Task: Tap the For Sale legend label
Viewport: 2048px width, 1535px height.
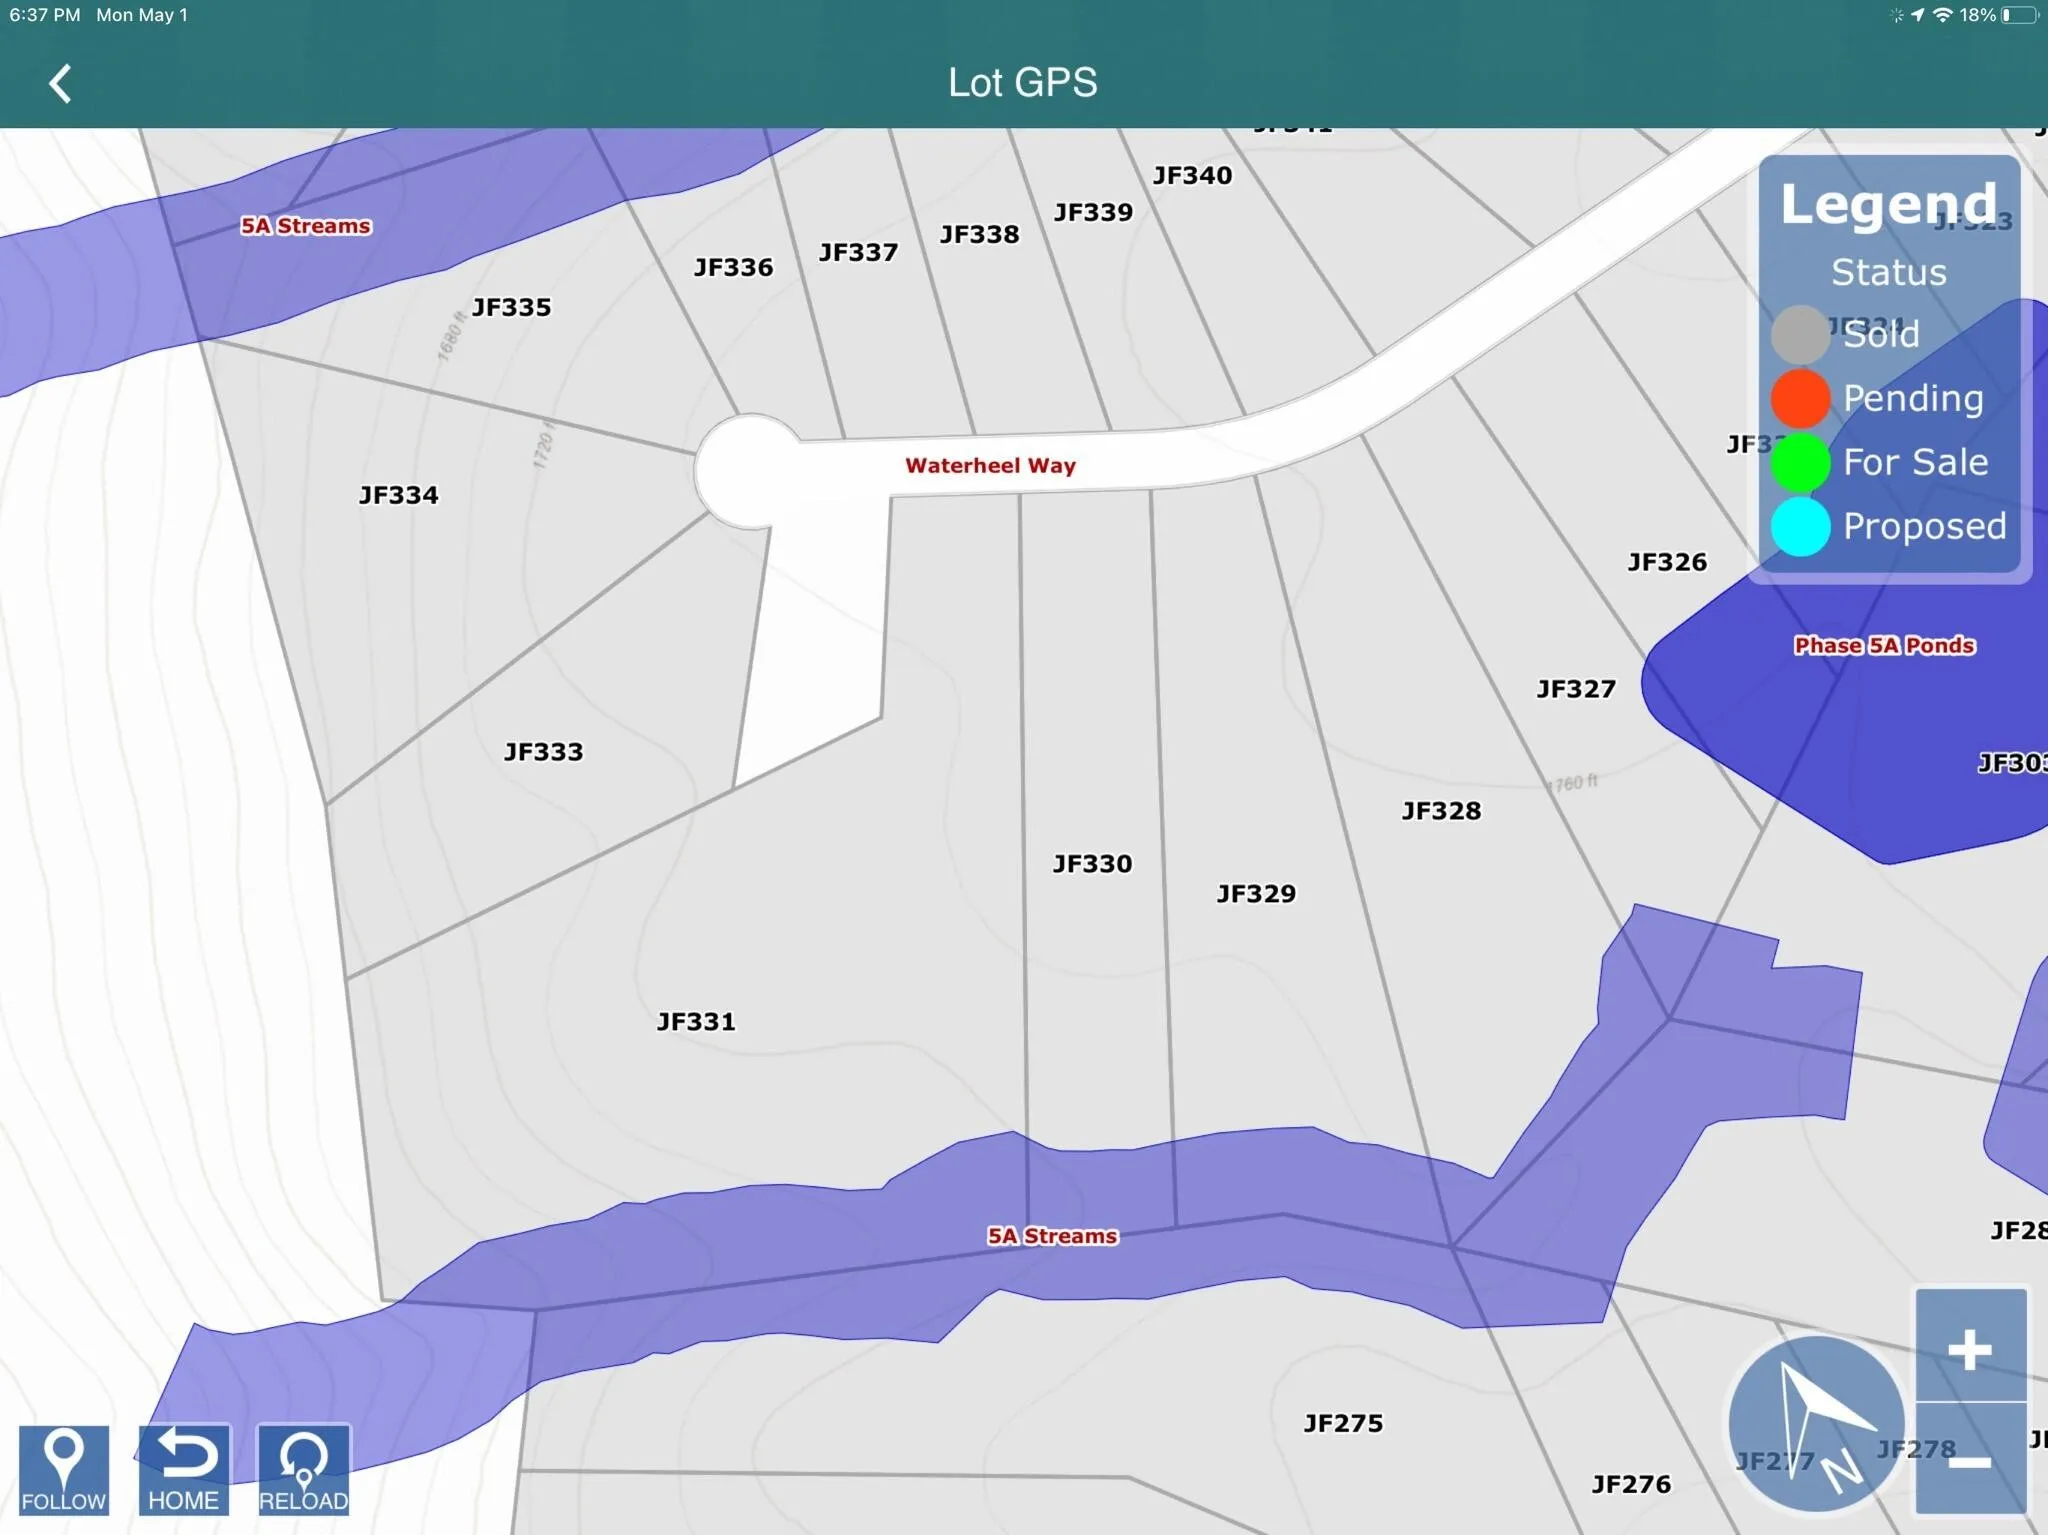Action: click(1915, 462)
